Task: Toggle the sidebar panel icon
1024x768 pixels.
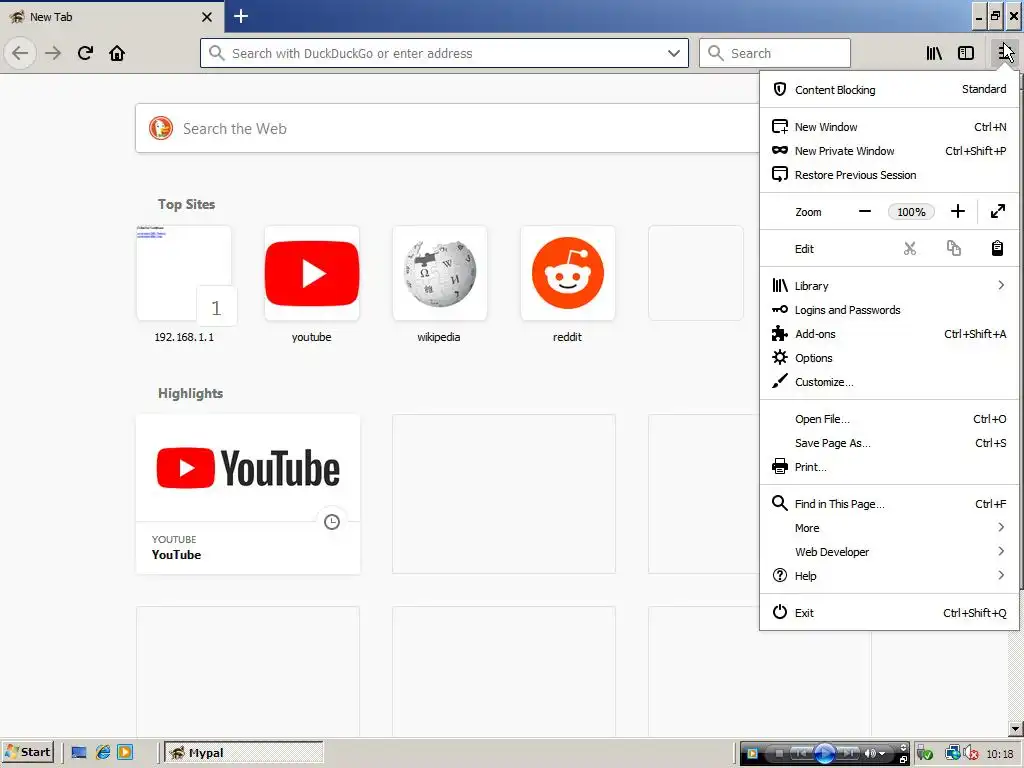Action: coord(966,53)
